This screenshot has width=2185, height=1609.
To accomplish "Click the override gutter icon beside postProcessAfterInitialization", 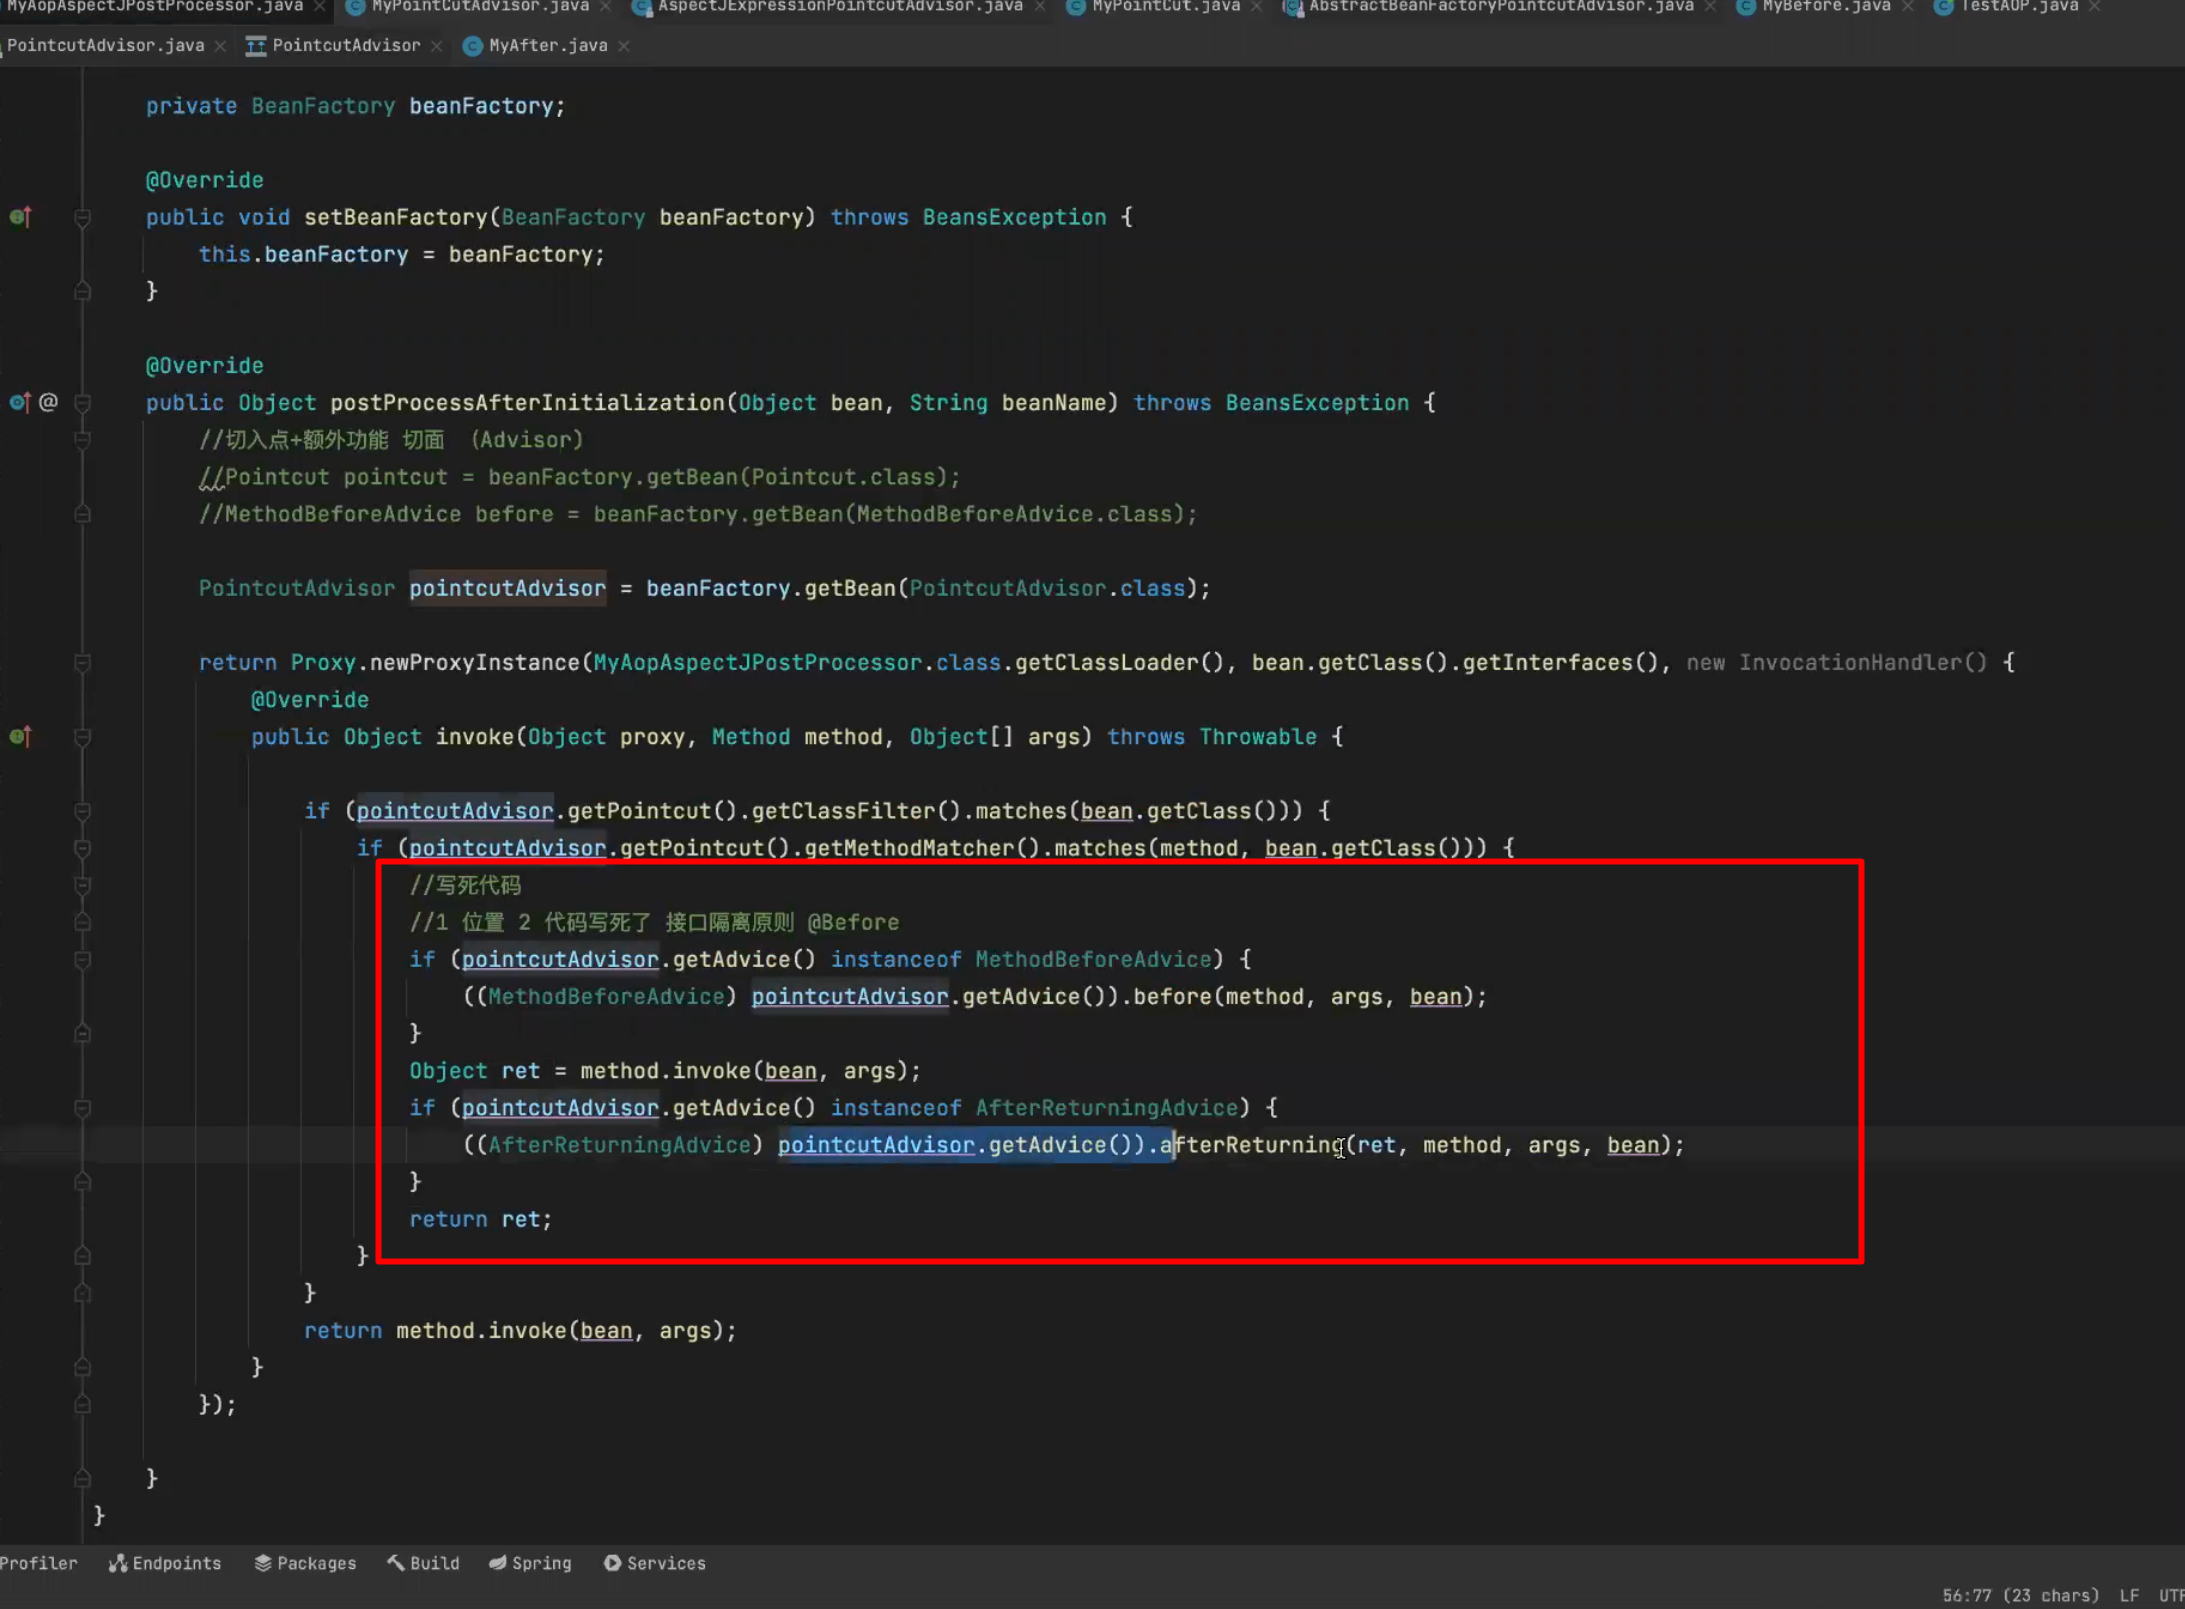I will pos(20,402).
